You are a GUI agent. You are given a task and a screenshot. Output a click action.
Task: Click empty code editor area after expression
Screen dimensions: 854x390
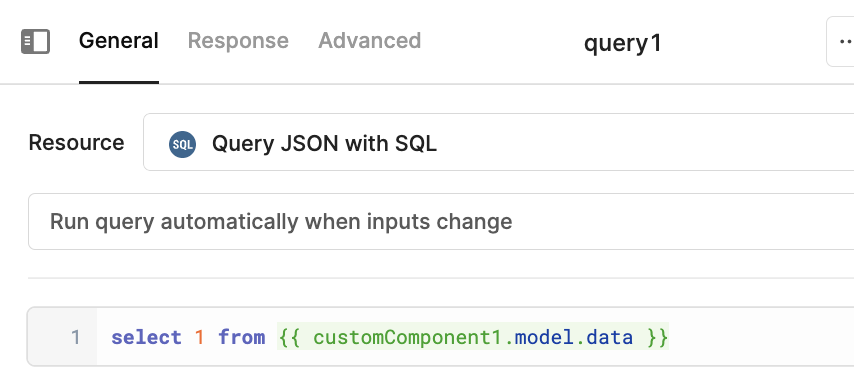pos(762,337)
